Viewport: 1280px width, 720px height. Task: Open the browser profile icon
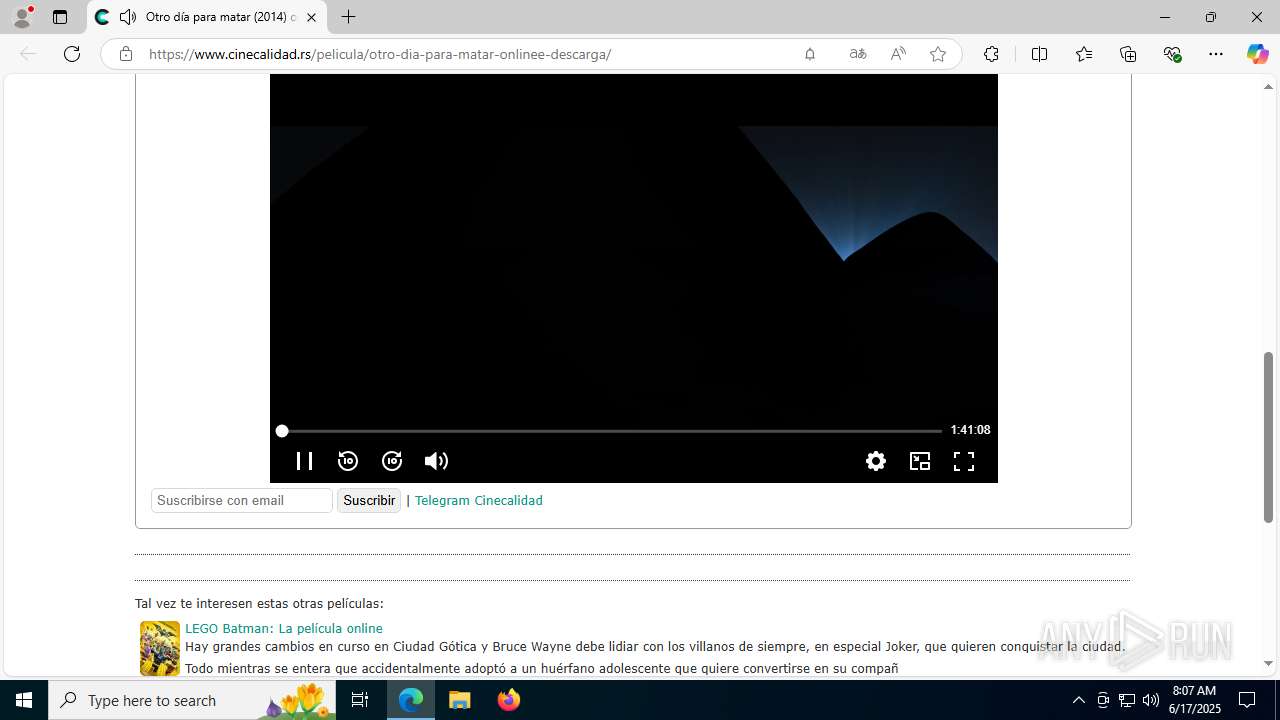pos(22,17)
